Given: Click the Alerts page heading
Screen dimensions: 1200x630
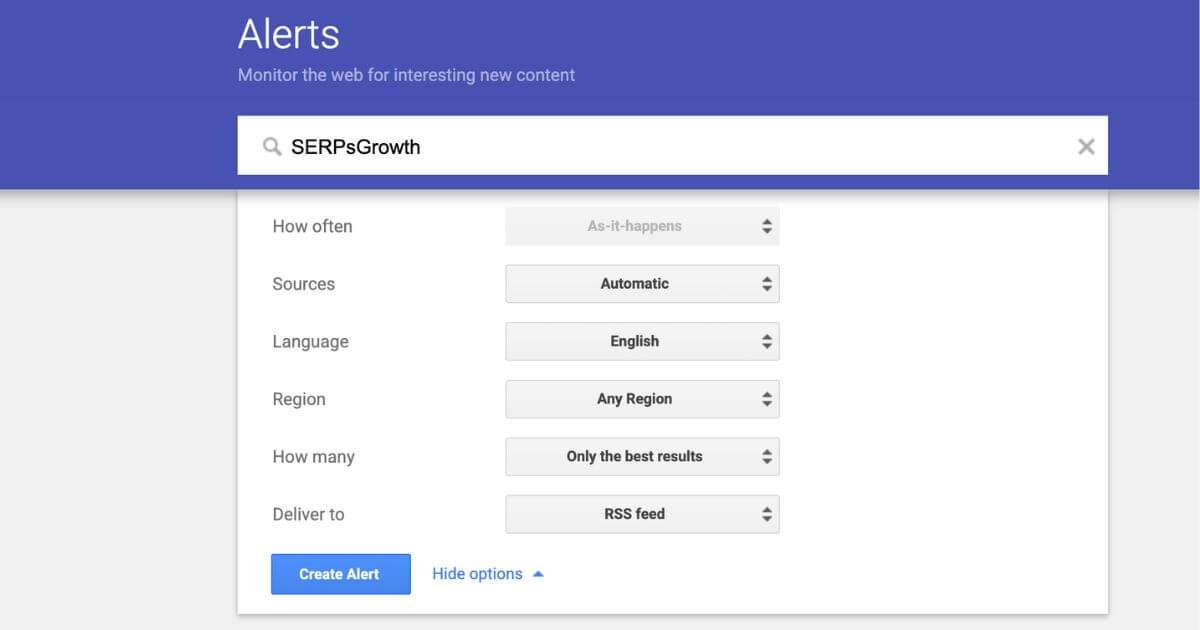Looking at the screenshot, I should pyautogui.click(x=288, y=33).
